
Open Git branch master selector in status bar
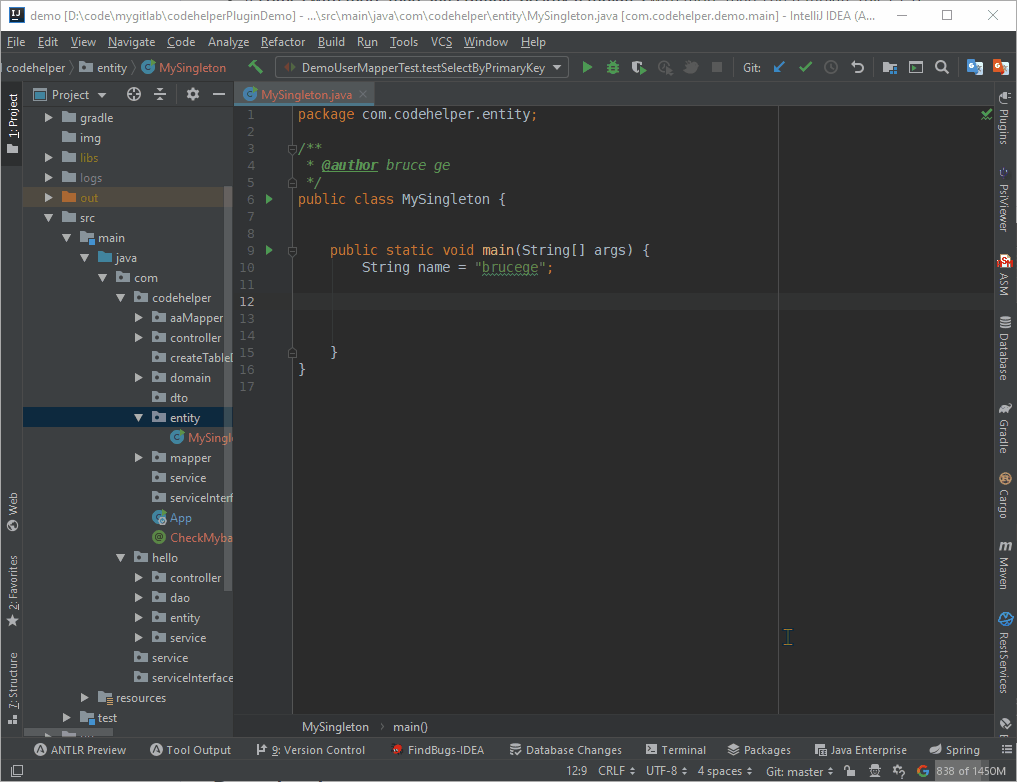(800, 771)
